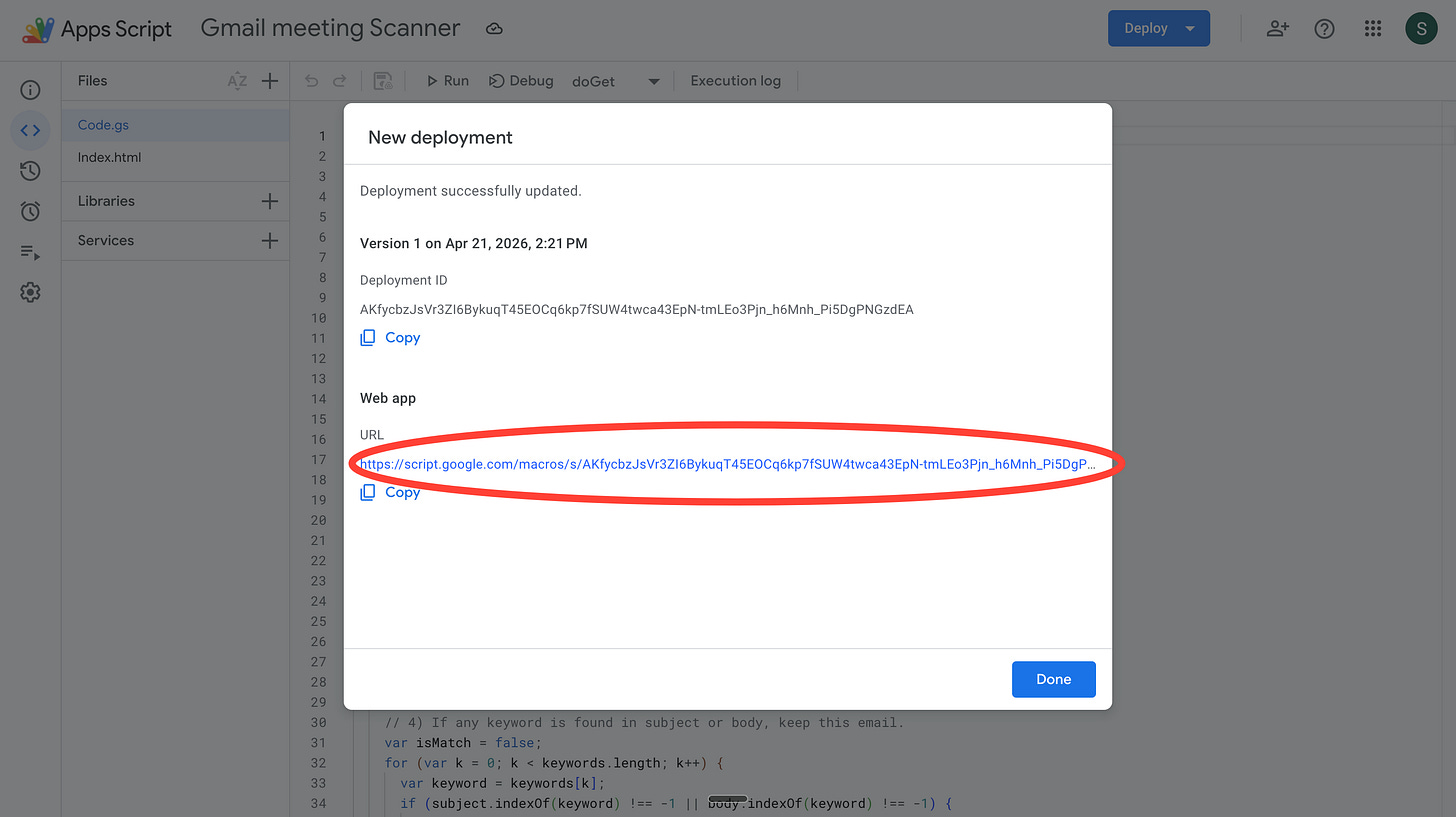
Task: Click the Libraries section label
Action: tap(106, 201)
